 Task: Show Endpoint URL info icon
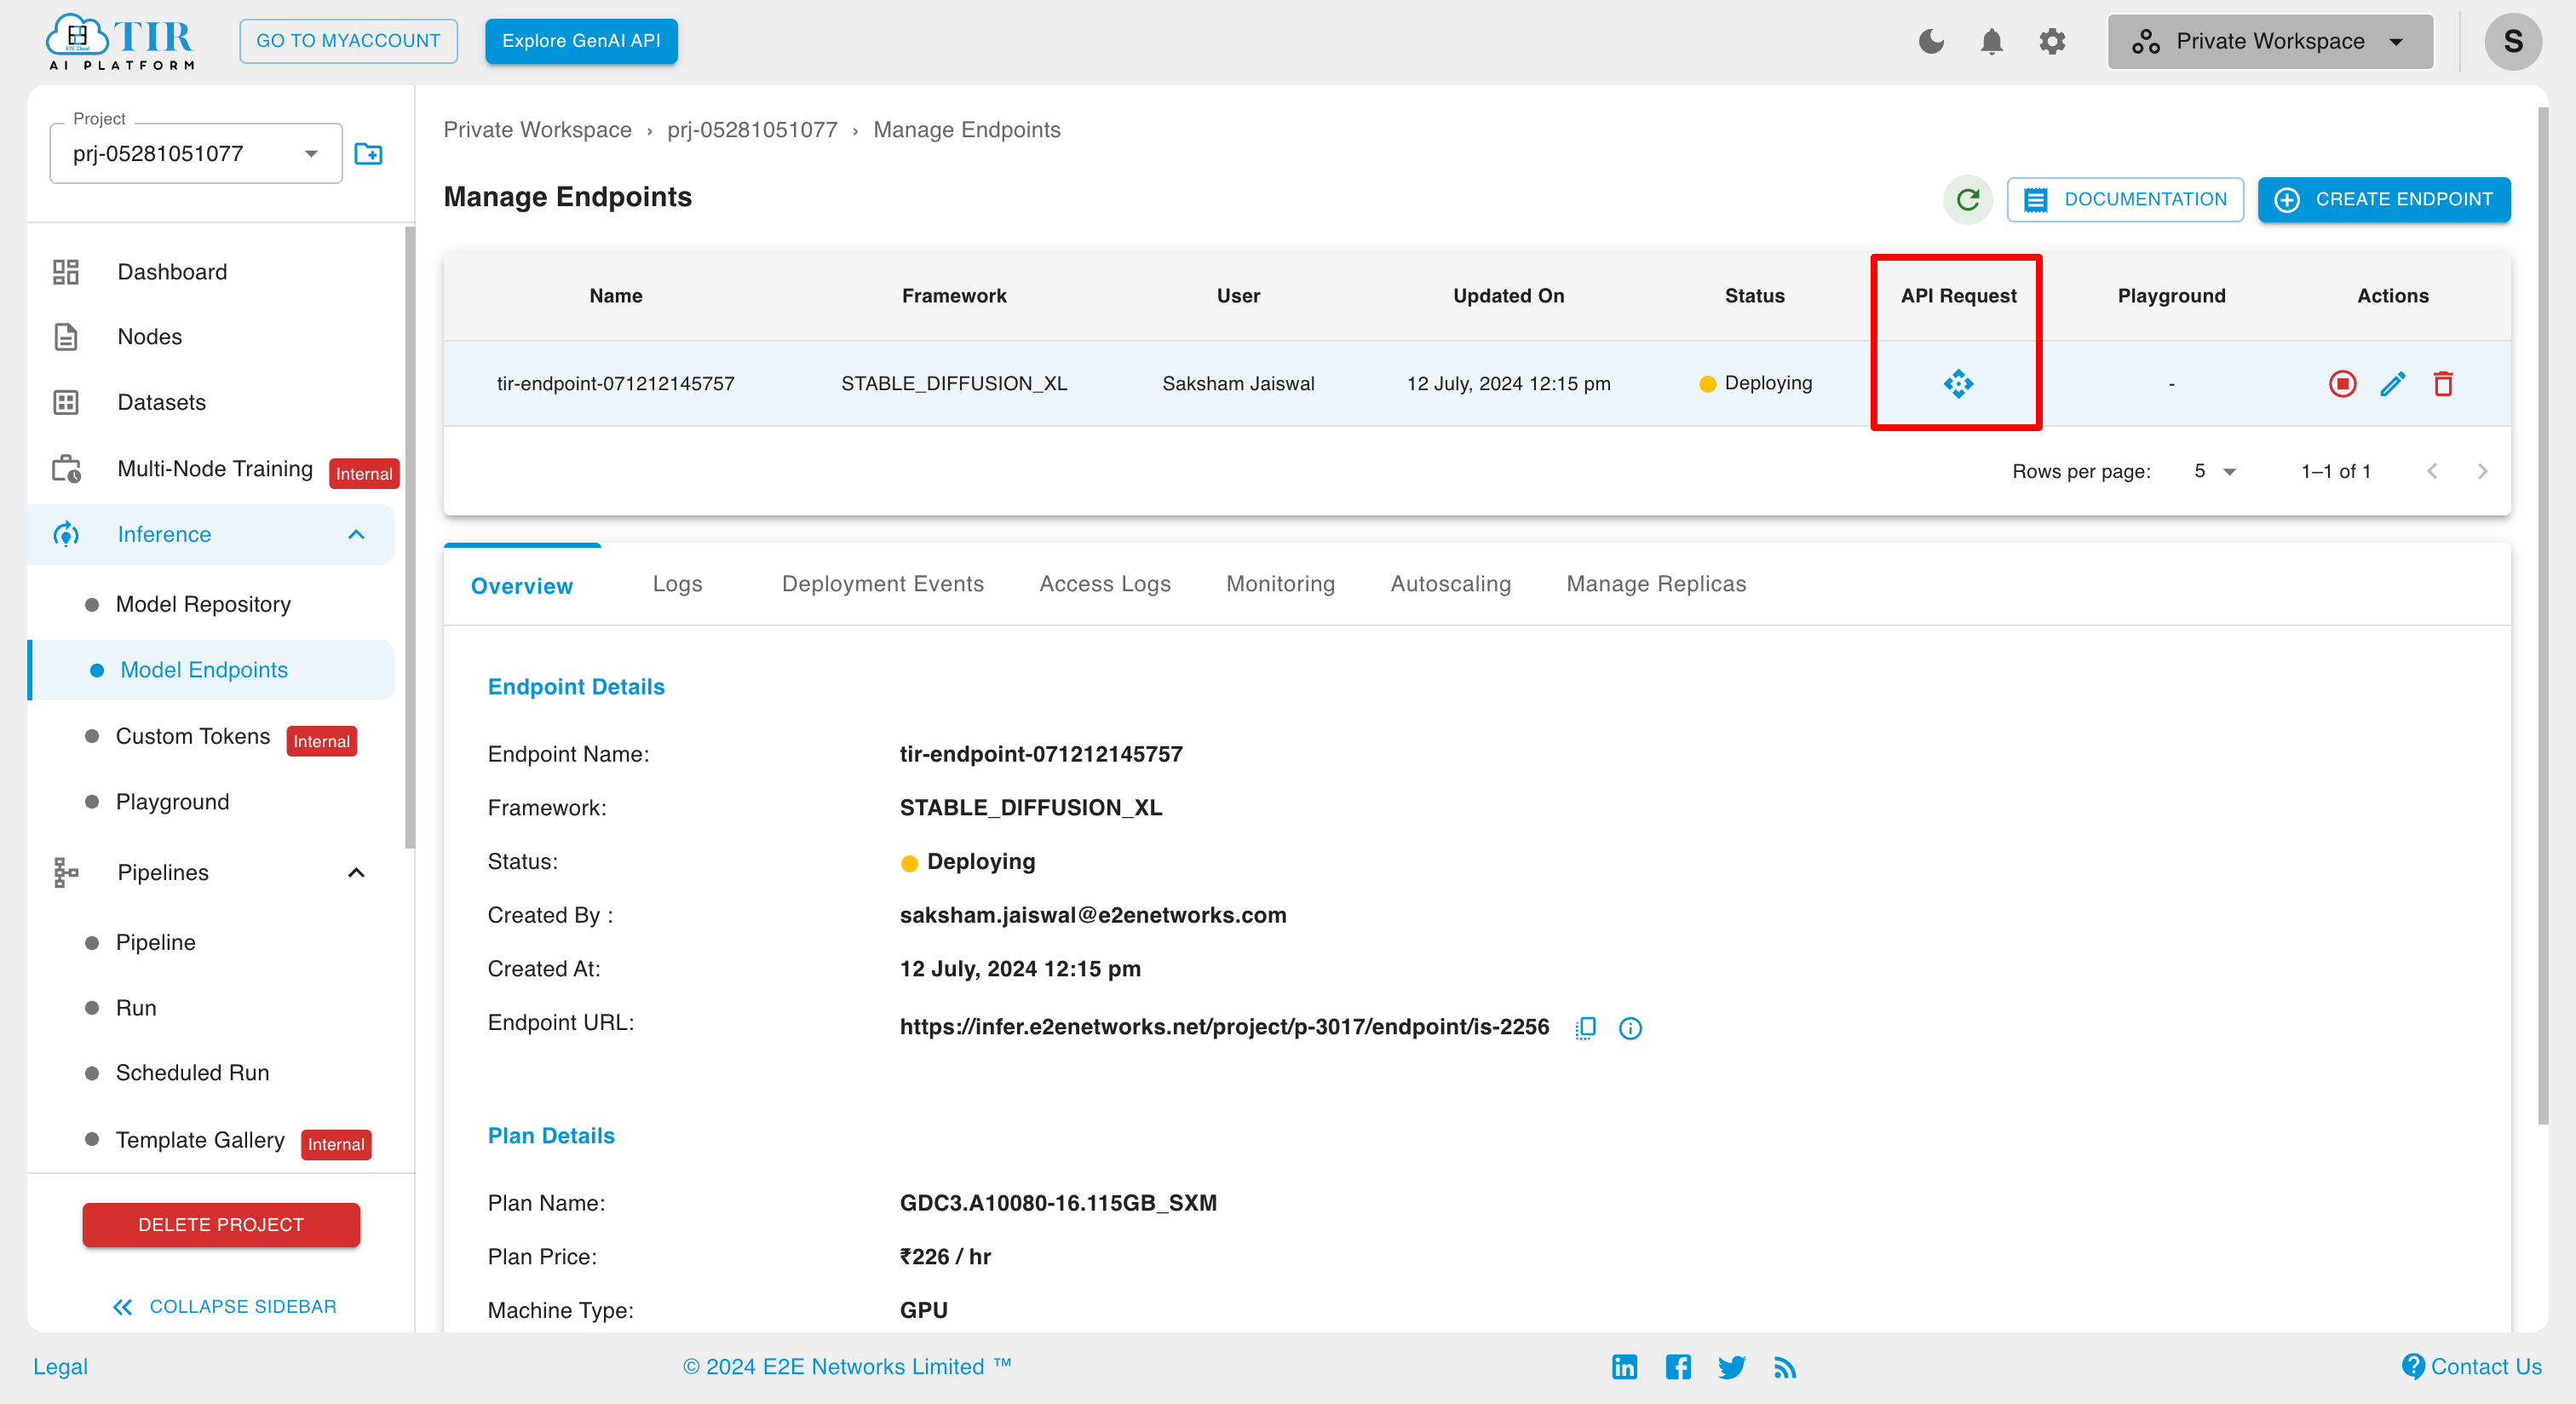[1630, 1028]
